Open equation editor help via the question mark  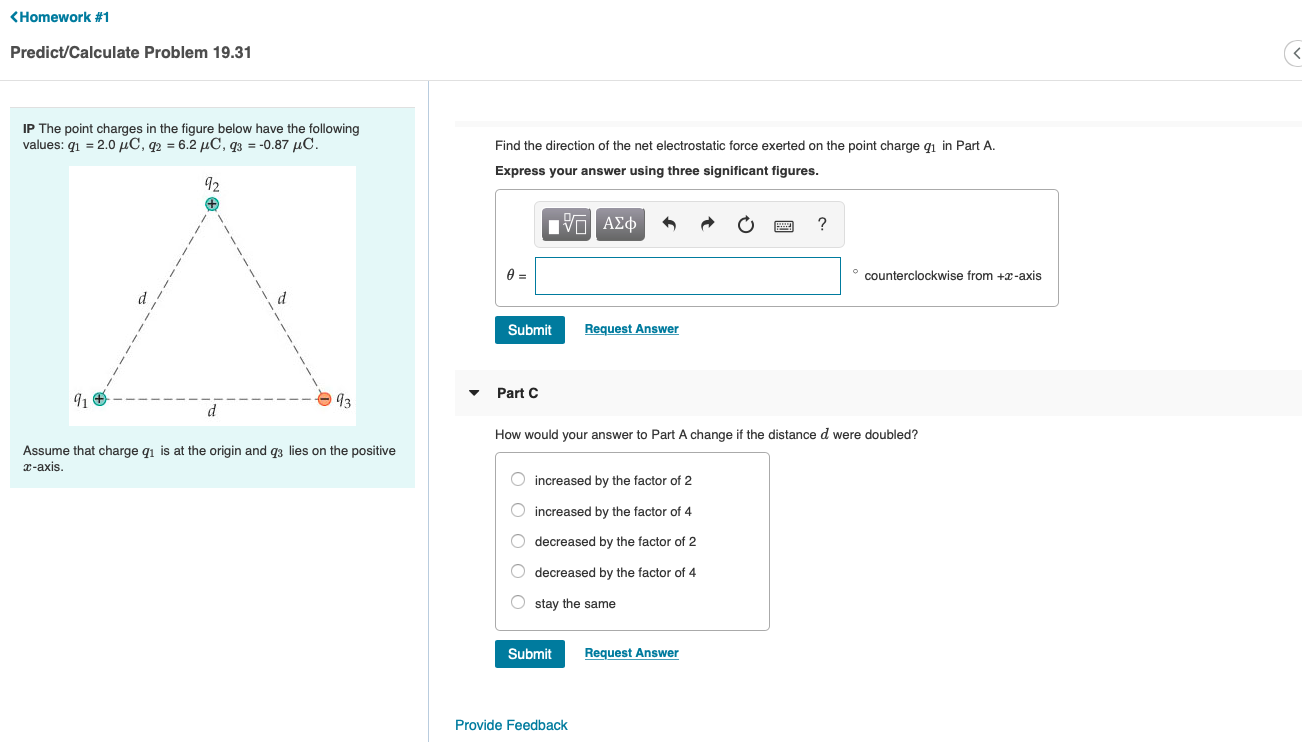click(x=821, y=224)
